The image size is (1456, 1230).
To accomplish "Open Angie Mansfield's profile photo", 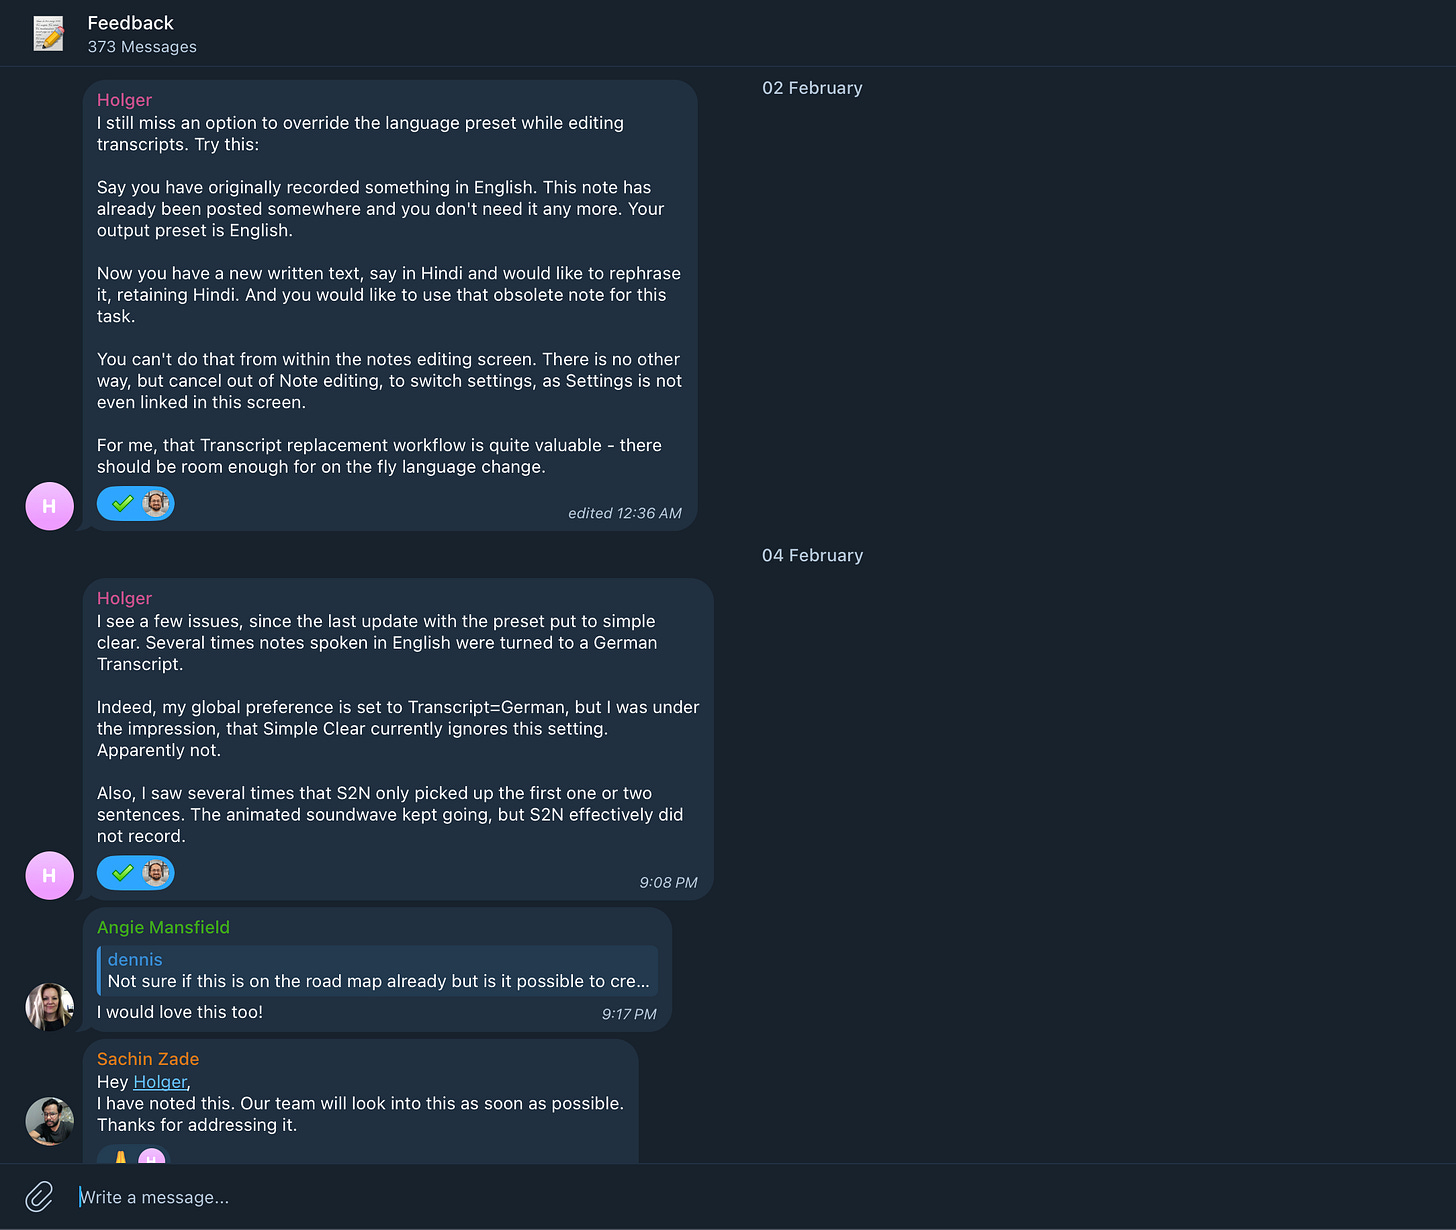I will coord(49,1007).
